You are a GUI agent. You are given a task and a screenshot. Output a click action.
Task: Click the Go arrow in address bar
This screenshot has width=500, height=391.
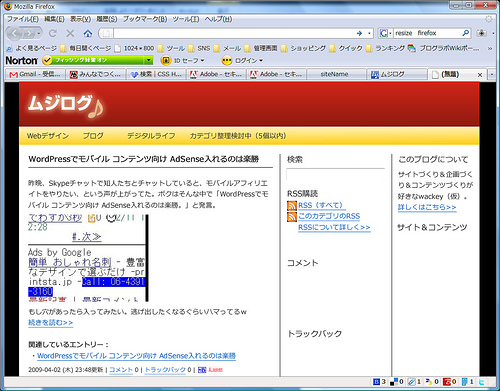[x=359, y=33]
